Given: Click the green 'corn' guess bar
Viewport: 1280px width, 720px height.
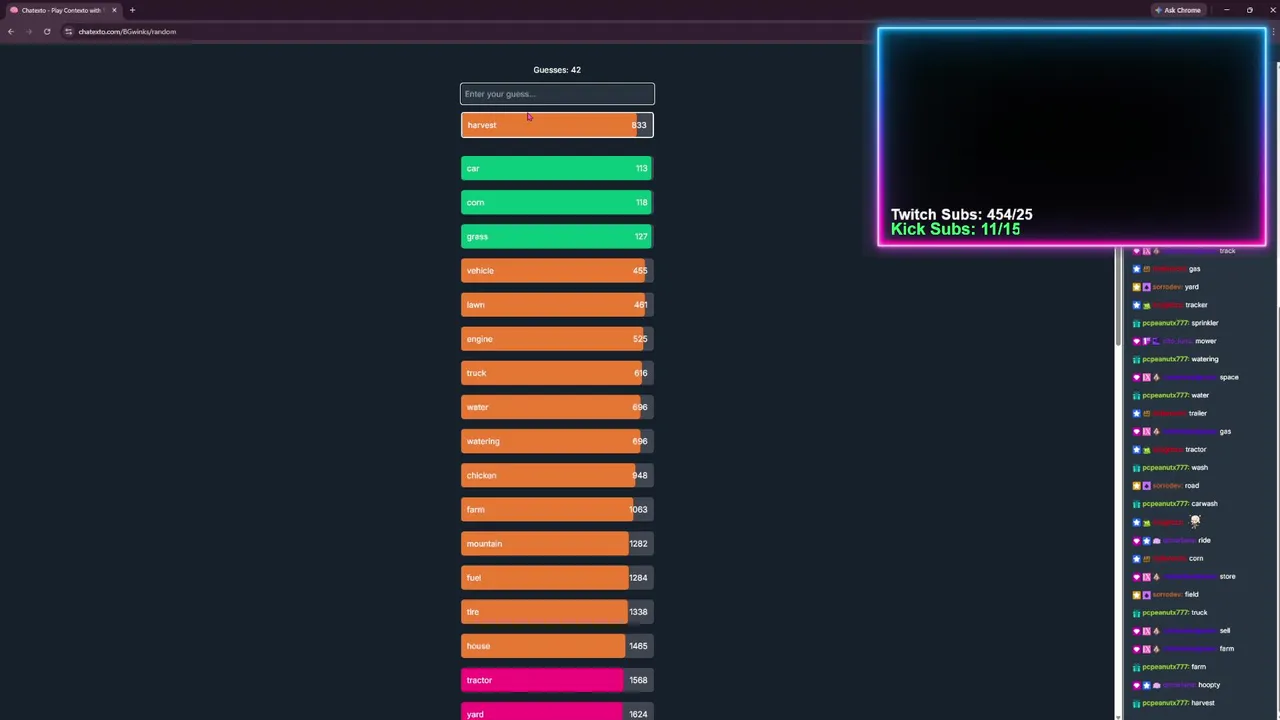Looking at the screenshot, I should 557,202.
